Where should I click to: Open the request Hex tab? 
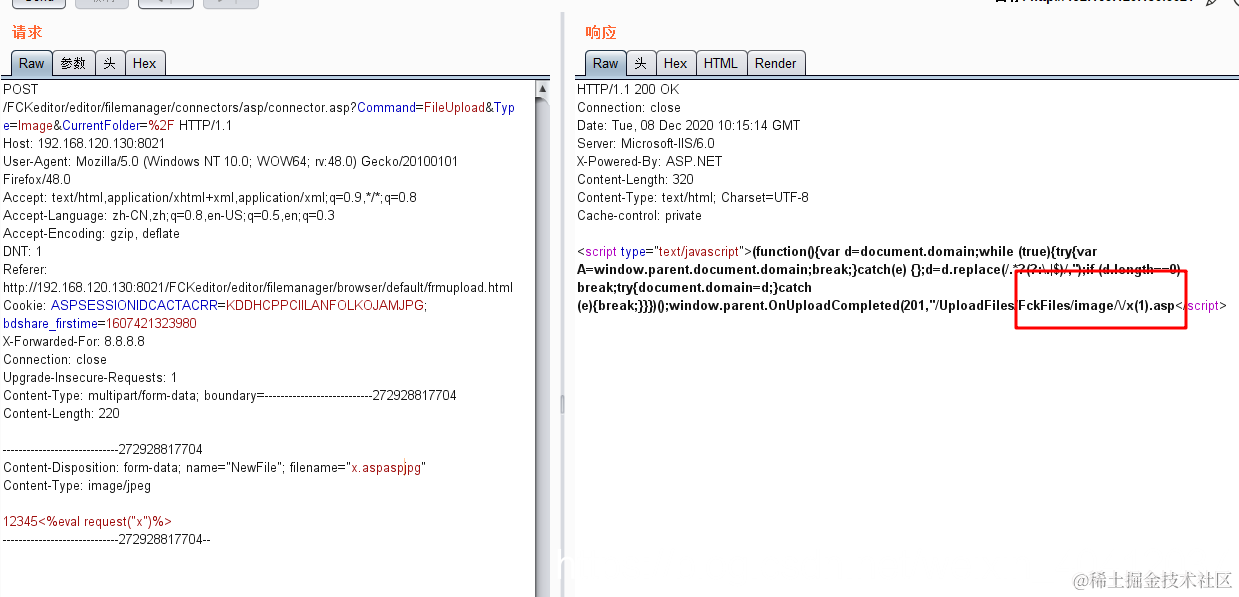pos(145,63)
